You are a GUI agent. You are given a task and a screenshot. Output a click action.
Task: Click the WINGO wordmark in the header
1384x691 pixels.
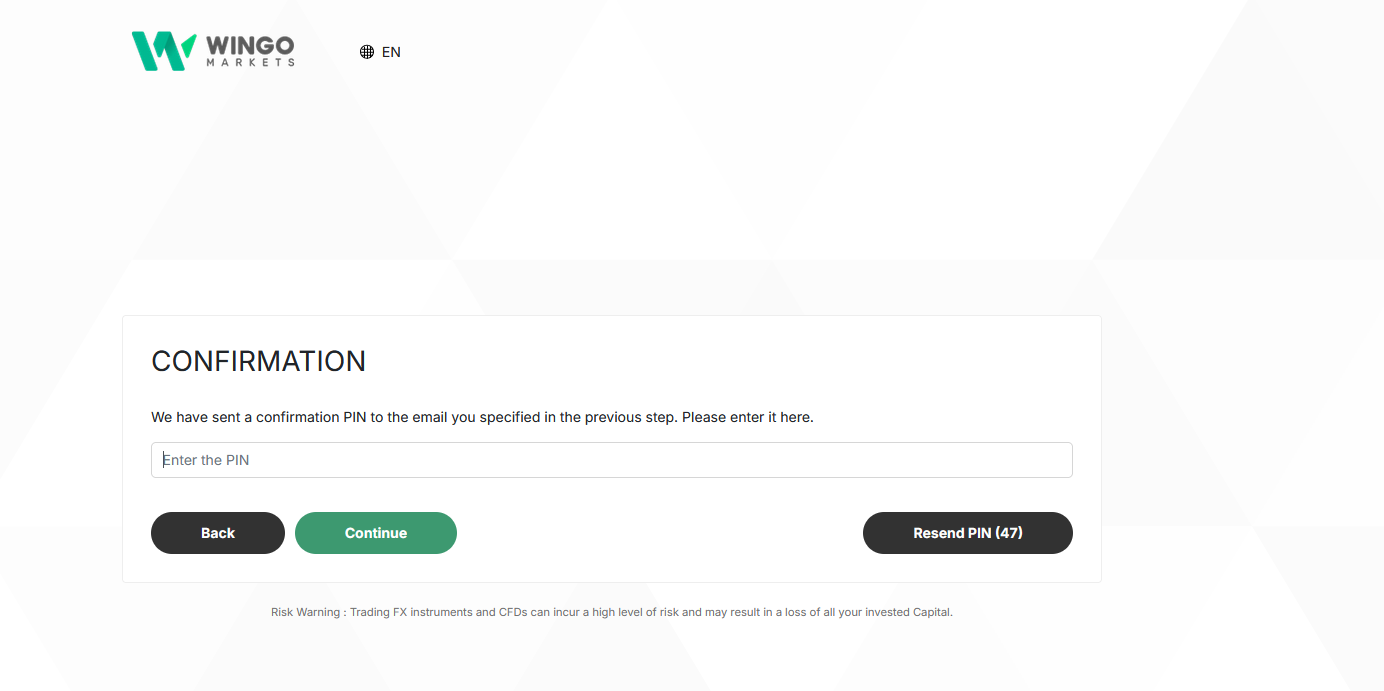click(x=250, y=45)
